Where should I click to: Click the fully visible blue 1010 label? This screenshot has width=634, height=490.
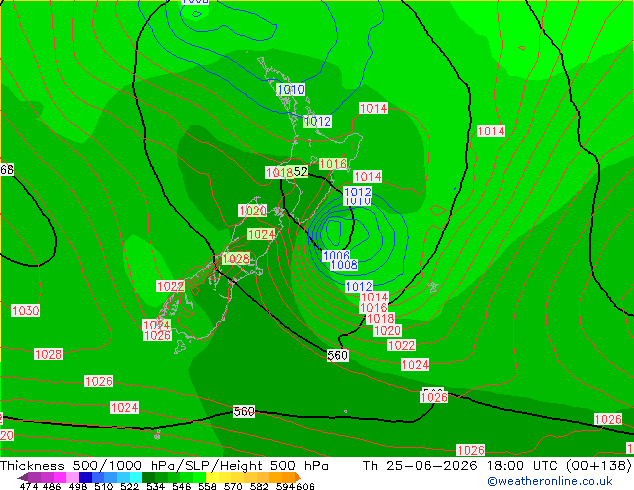tap(291, 89)
